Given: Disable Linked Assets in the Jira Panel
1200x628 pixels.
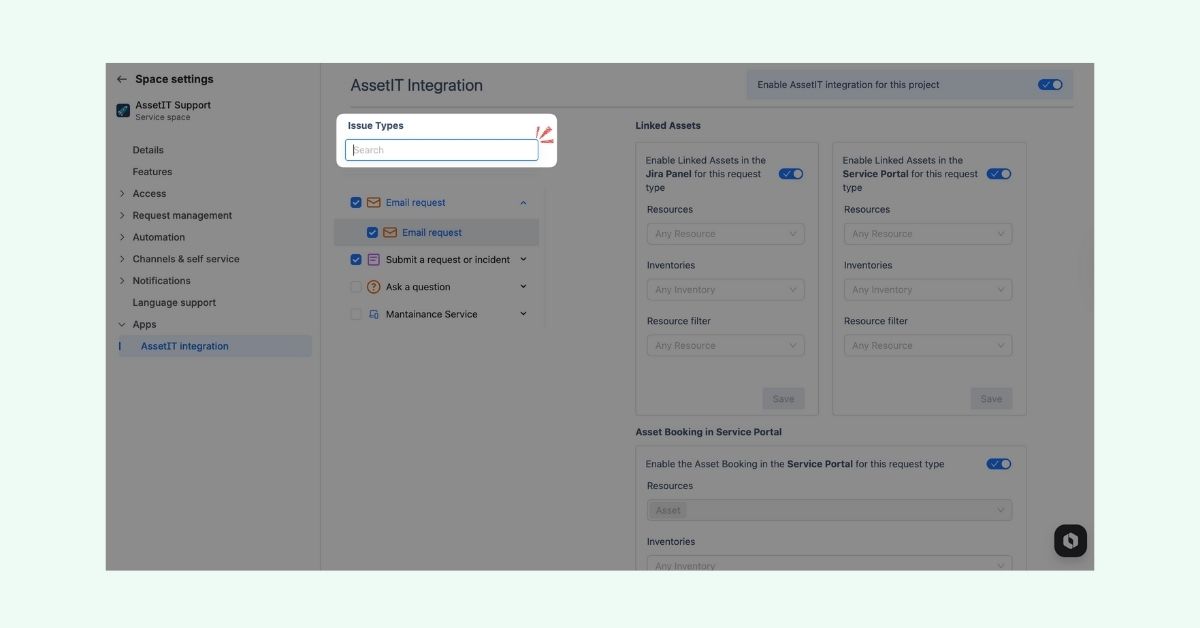Looking at the screenshot, I should point(790,173).
